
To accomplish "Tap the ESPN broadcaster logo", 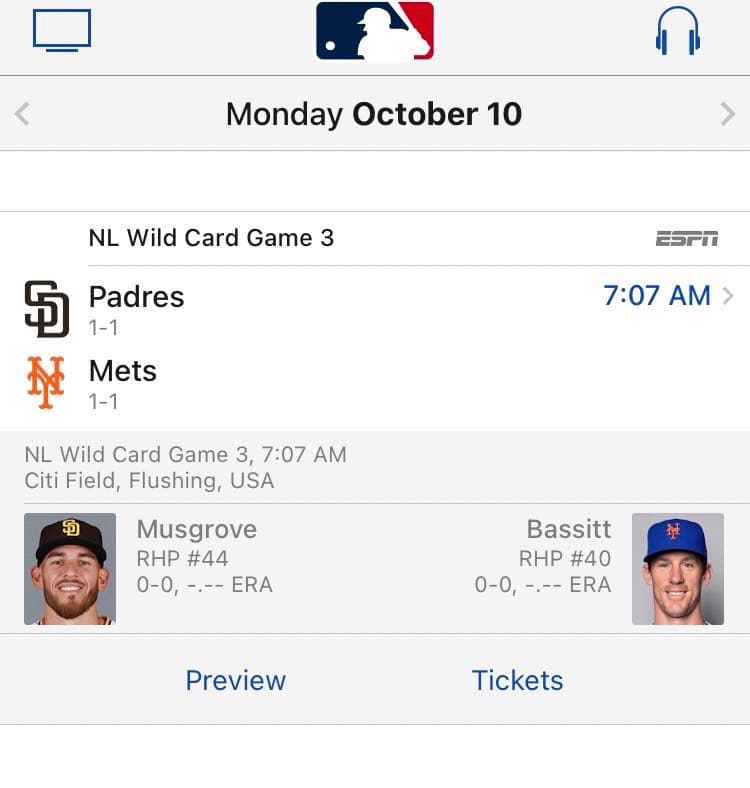I will 687,238.
